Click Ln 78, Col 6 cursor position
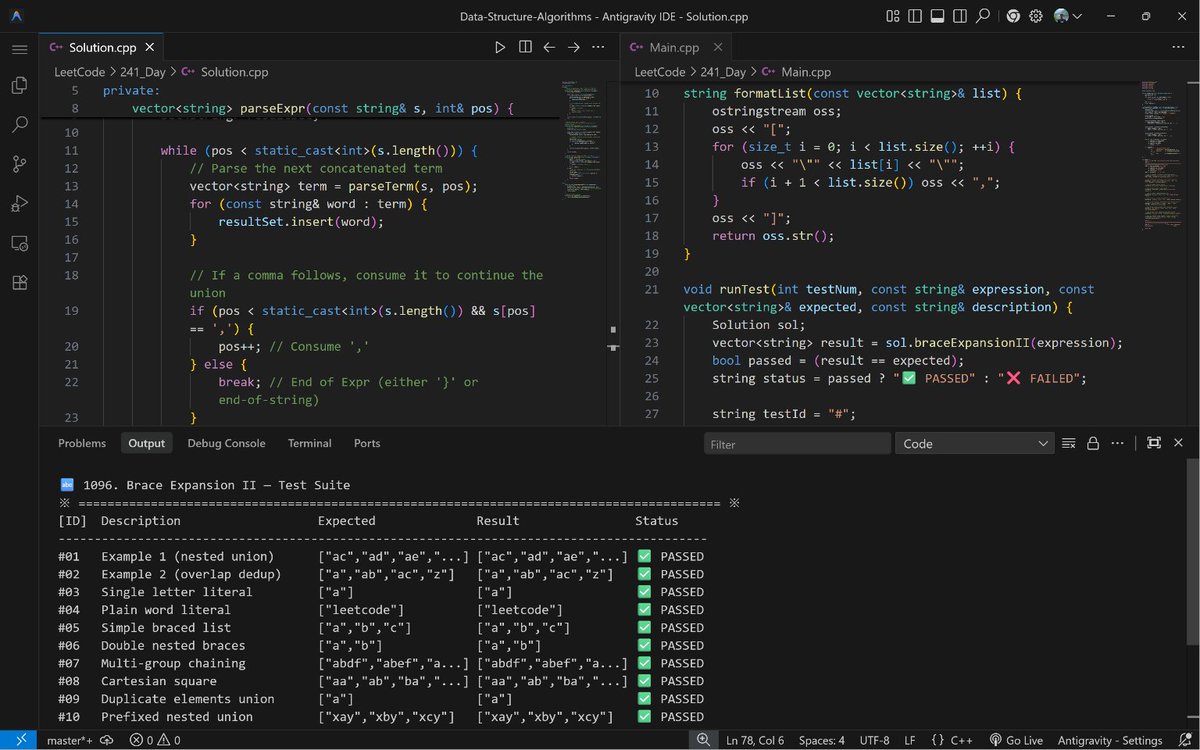Viewport: 1200px width, 750px height. [755, 740]
